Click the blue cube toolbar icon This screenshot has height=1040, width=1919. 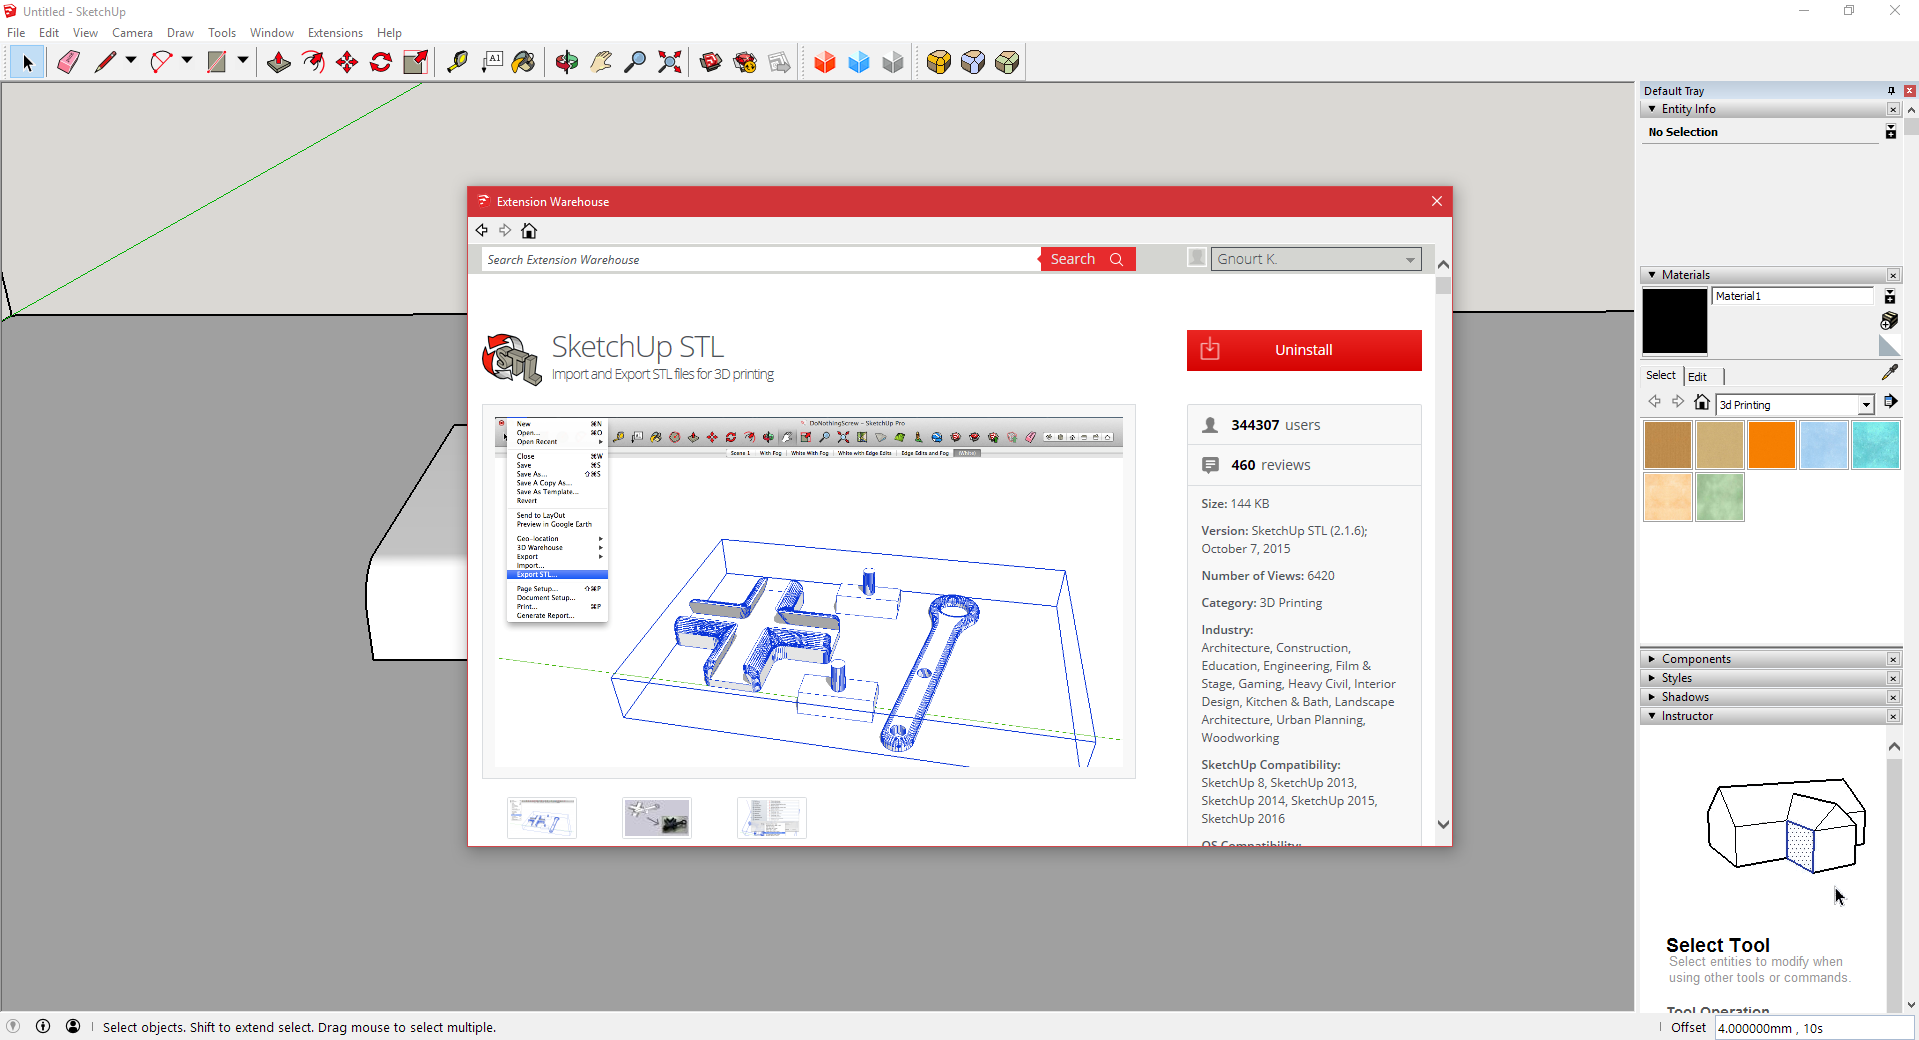tap(859, 63)
